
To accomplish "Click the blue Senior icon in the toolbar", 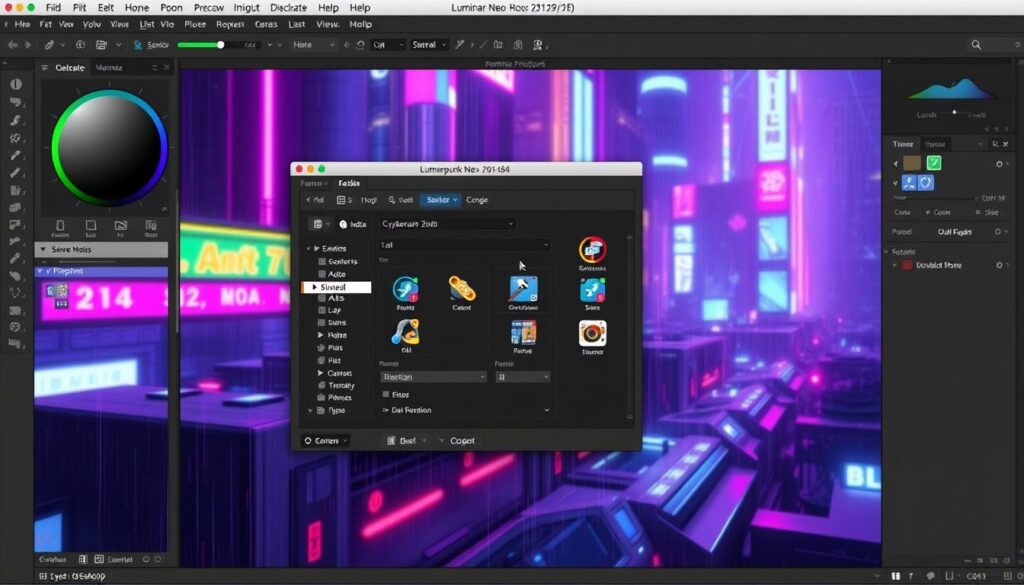I will click(x=137, y=45).
